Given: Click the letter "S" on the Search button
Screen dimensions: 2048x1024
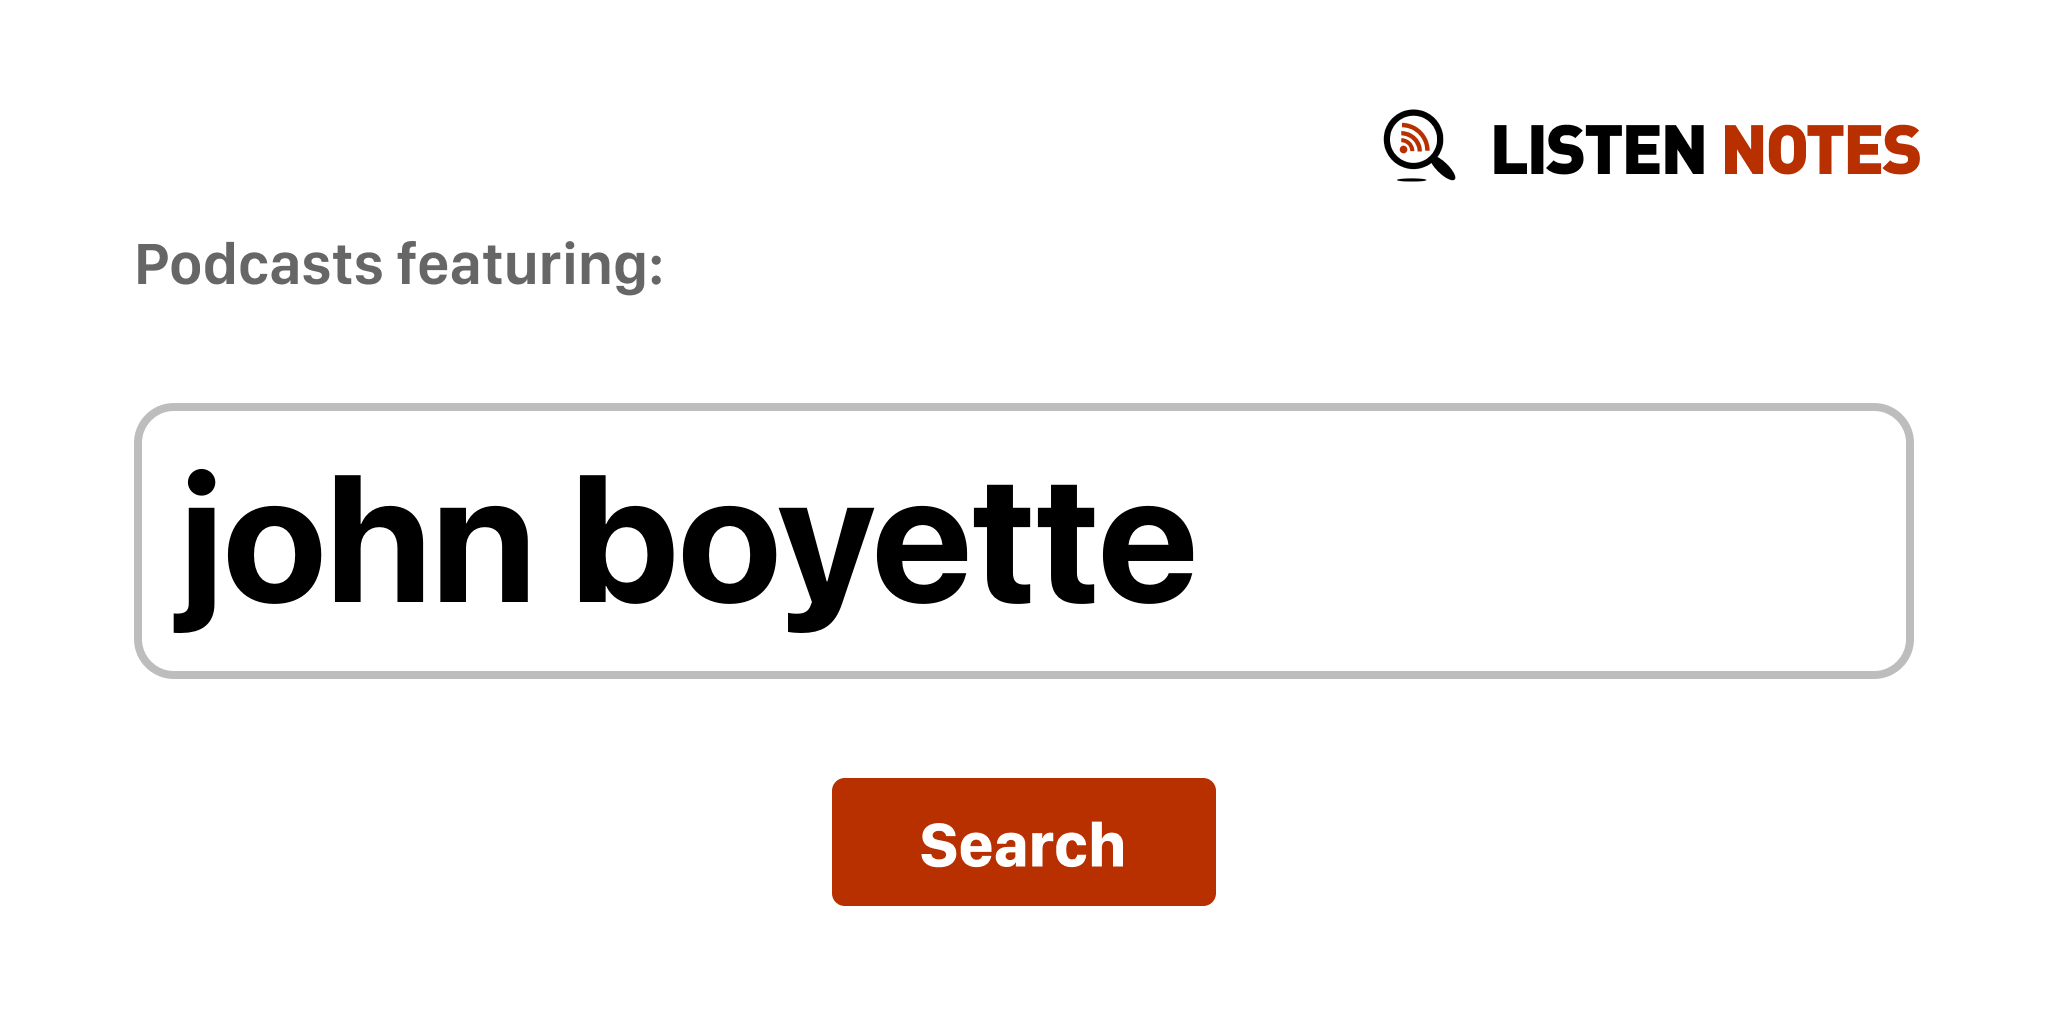Looking at the screenshot, I should [x=940, y=845].
